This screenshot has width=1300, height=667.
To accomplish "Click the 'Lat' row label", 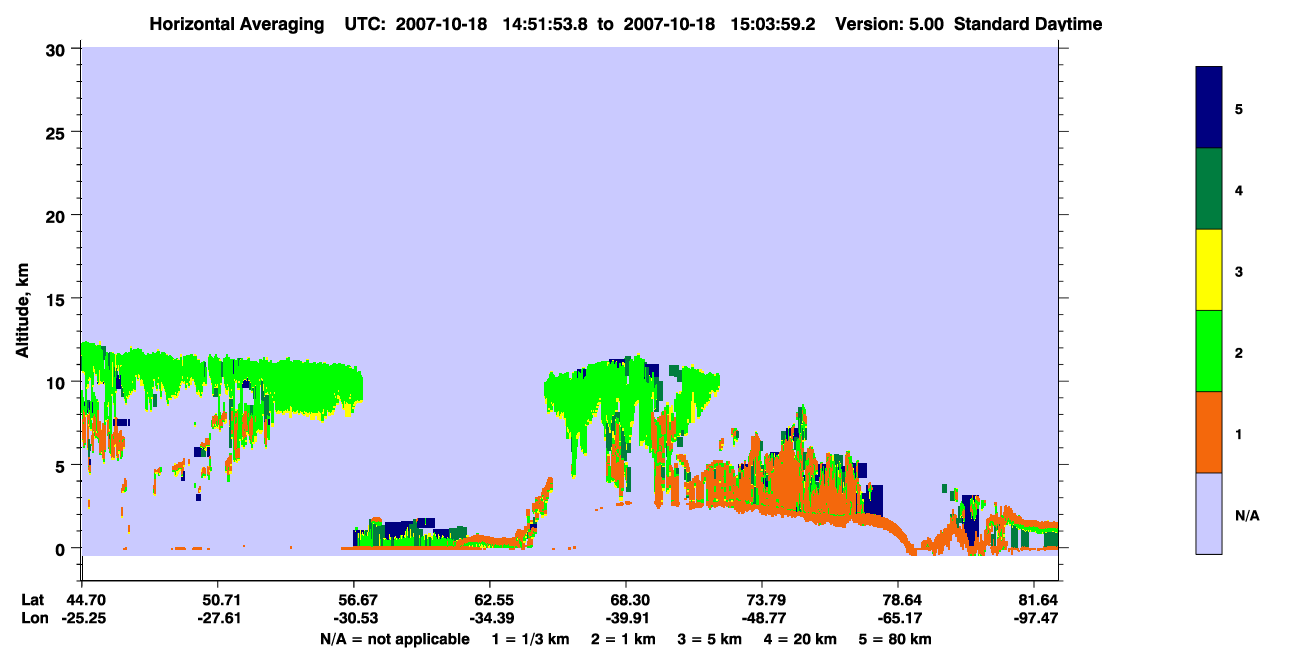I will pos(33,600).
